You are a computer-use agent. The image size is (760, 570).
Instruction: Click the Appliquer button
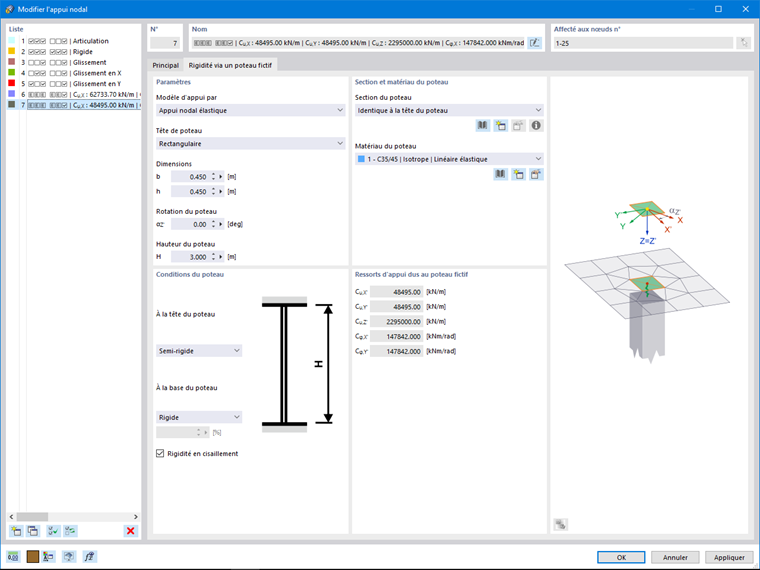click(x=729, y=557)
